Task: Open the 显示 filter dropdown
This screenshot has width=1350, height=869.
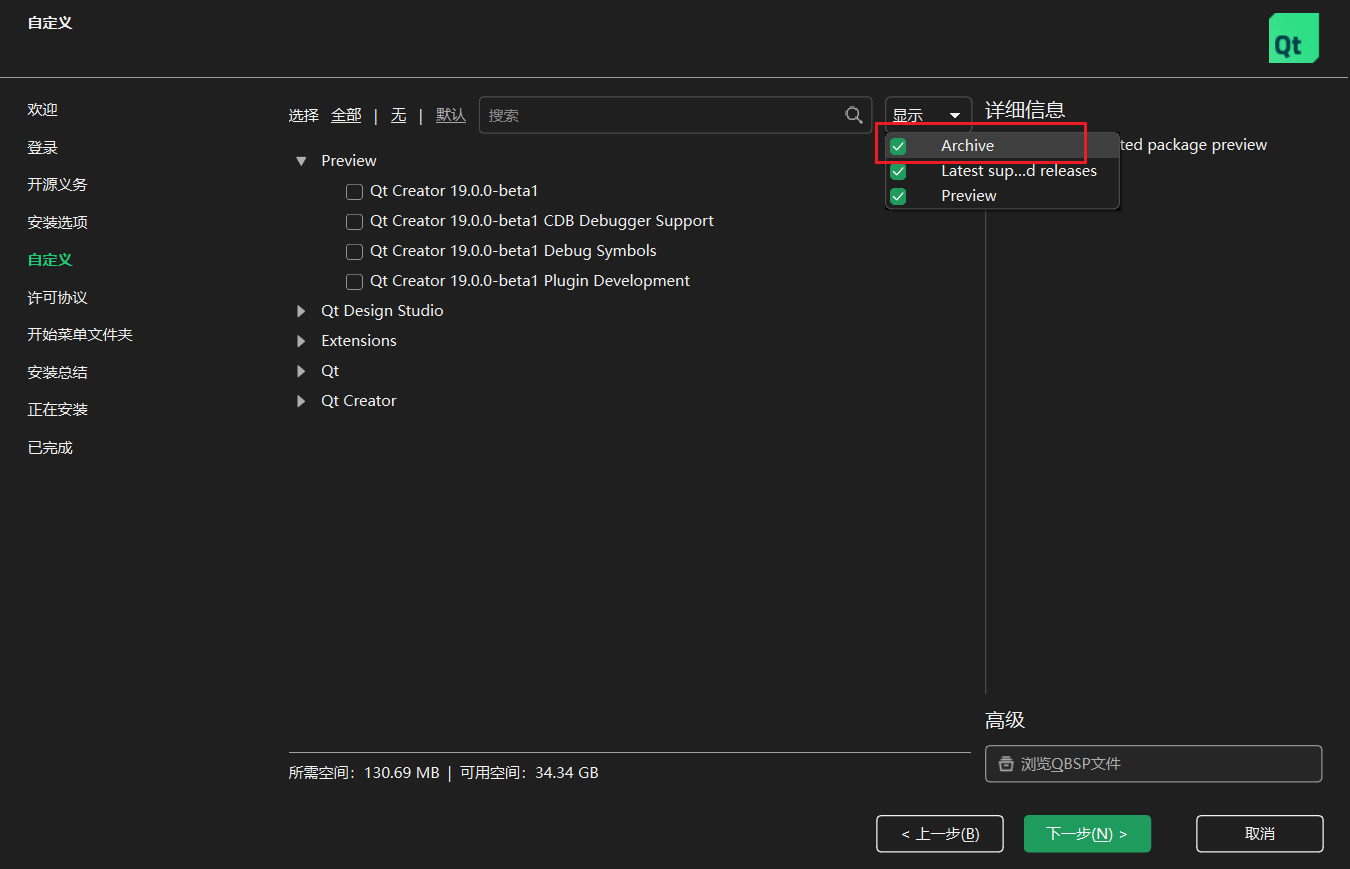Action: 928,115
